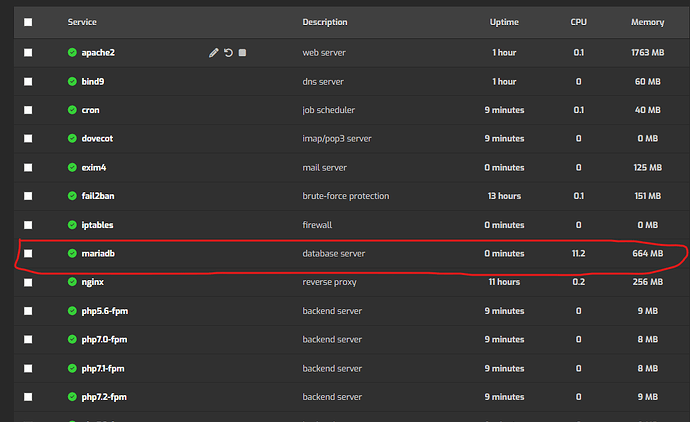The image size is (690, 422).
Task: Open the exim4 service name
Action: point(94,168)
